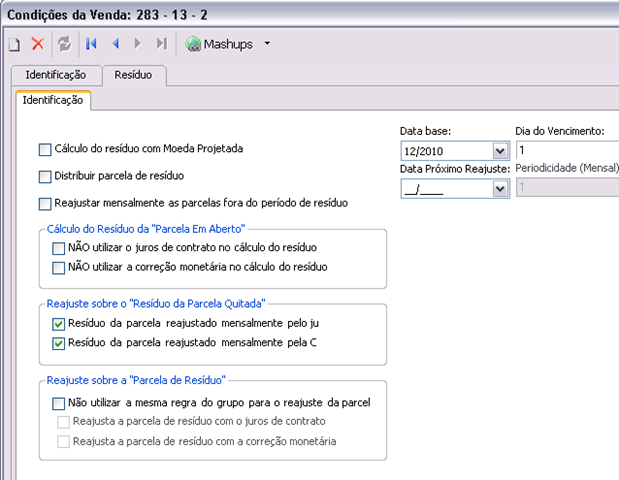The height and width of the screenshot is (480, 619).
Task: Open the Data Próximo Reajuste dropdown
Action: click(x=500, y=189)
